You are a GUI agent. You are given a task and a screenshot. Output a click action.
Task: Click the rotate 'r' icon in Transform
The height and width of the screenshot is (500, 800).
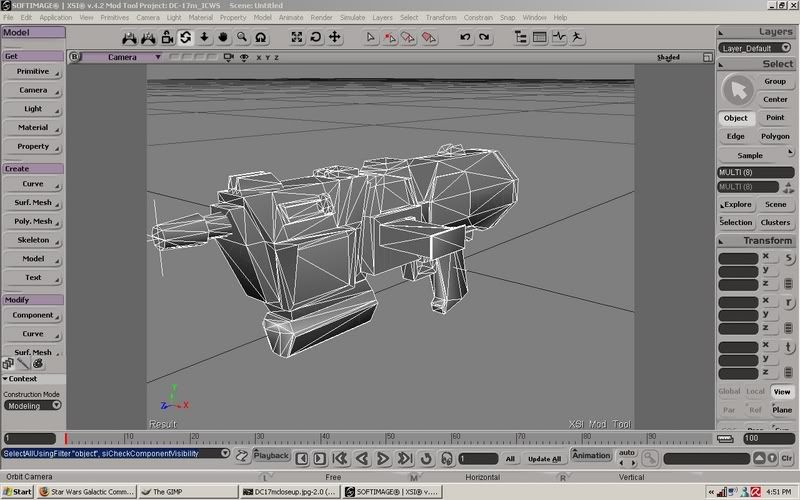(x=789, y=303)
